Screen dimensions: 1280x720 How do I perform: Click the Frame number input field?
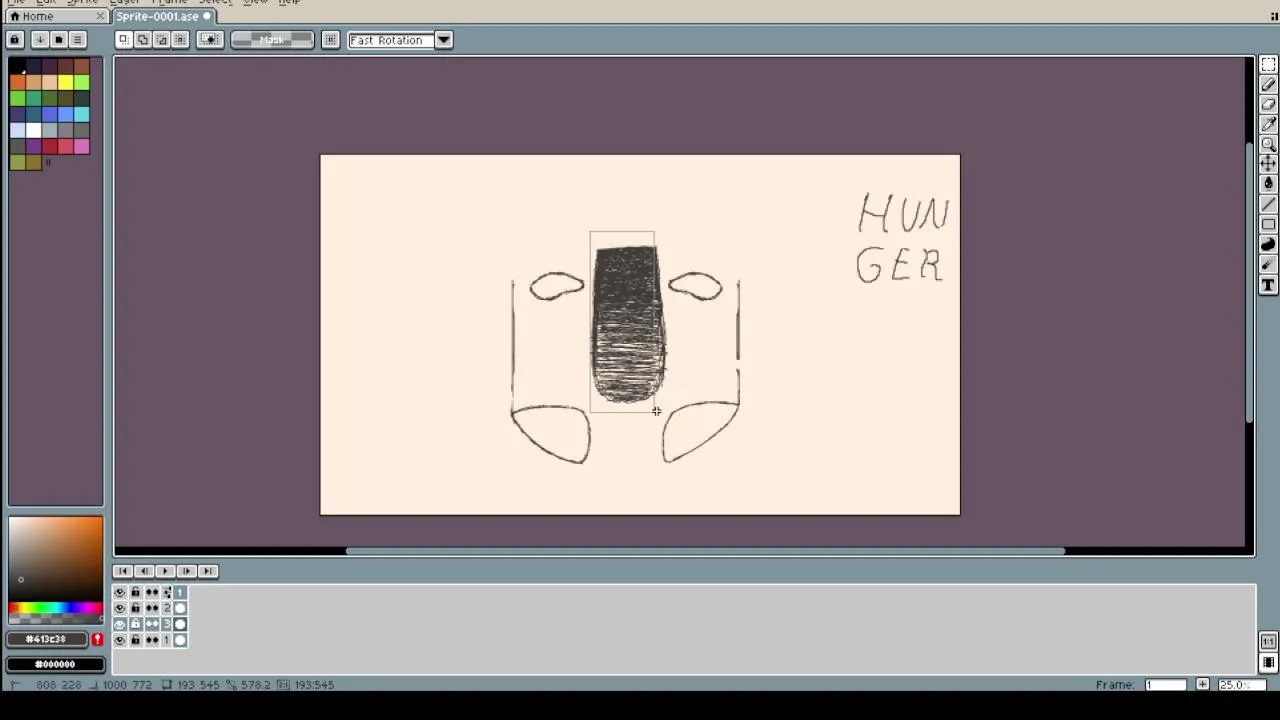1166,685
